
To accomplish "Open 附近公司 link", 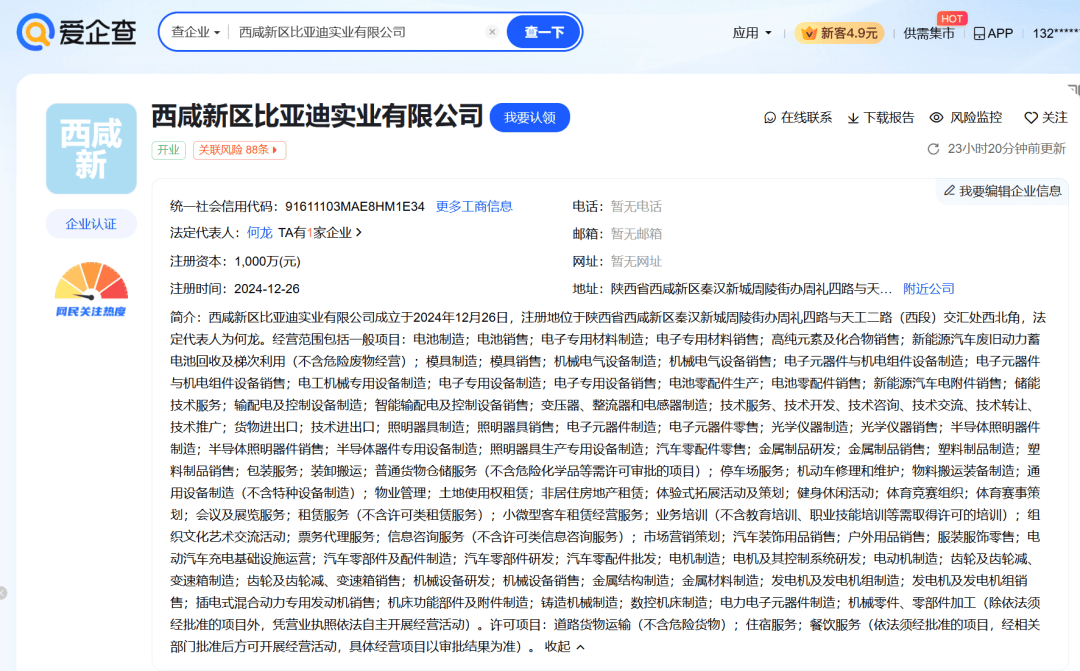I will click(928, 289).
